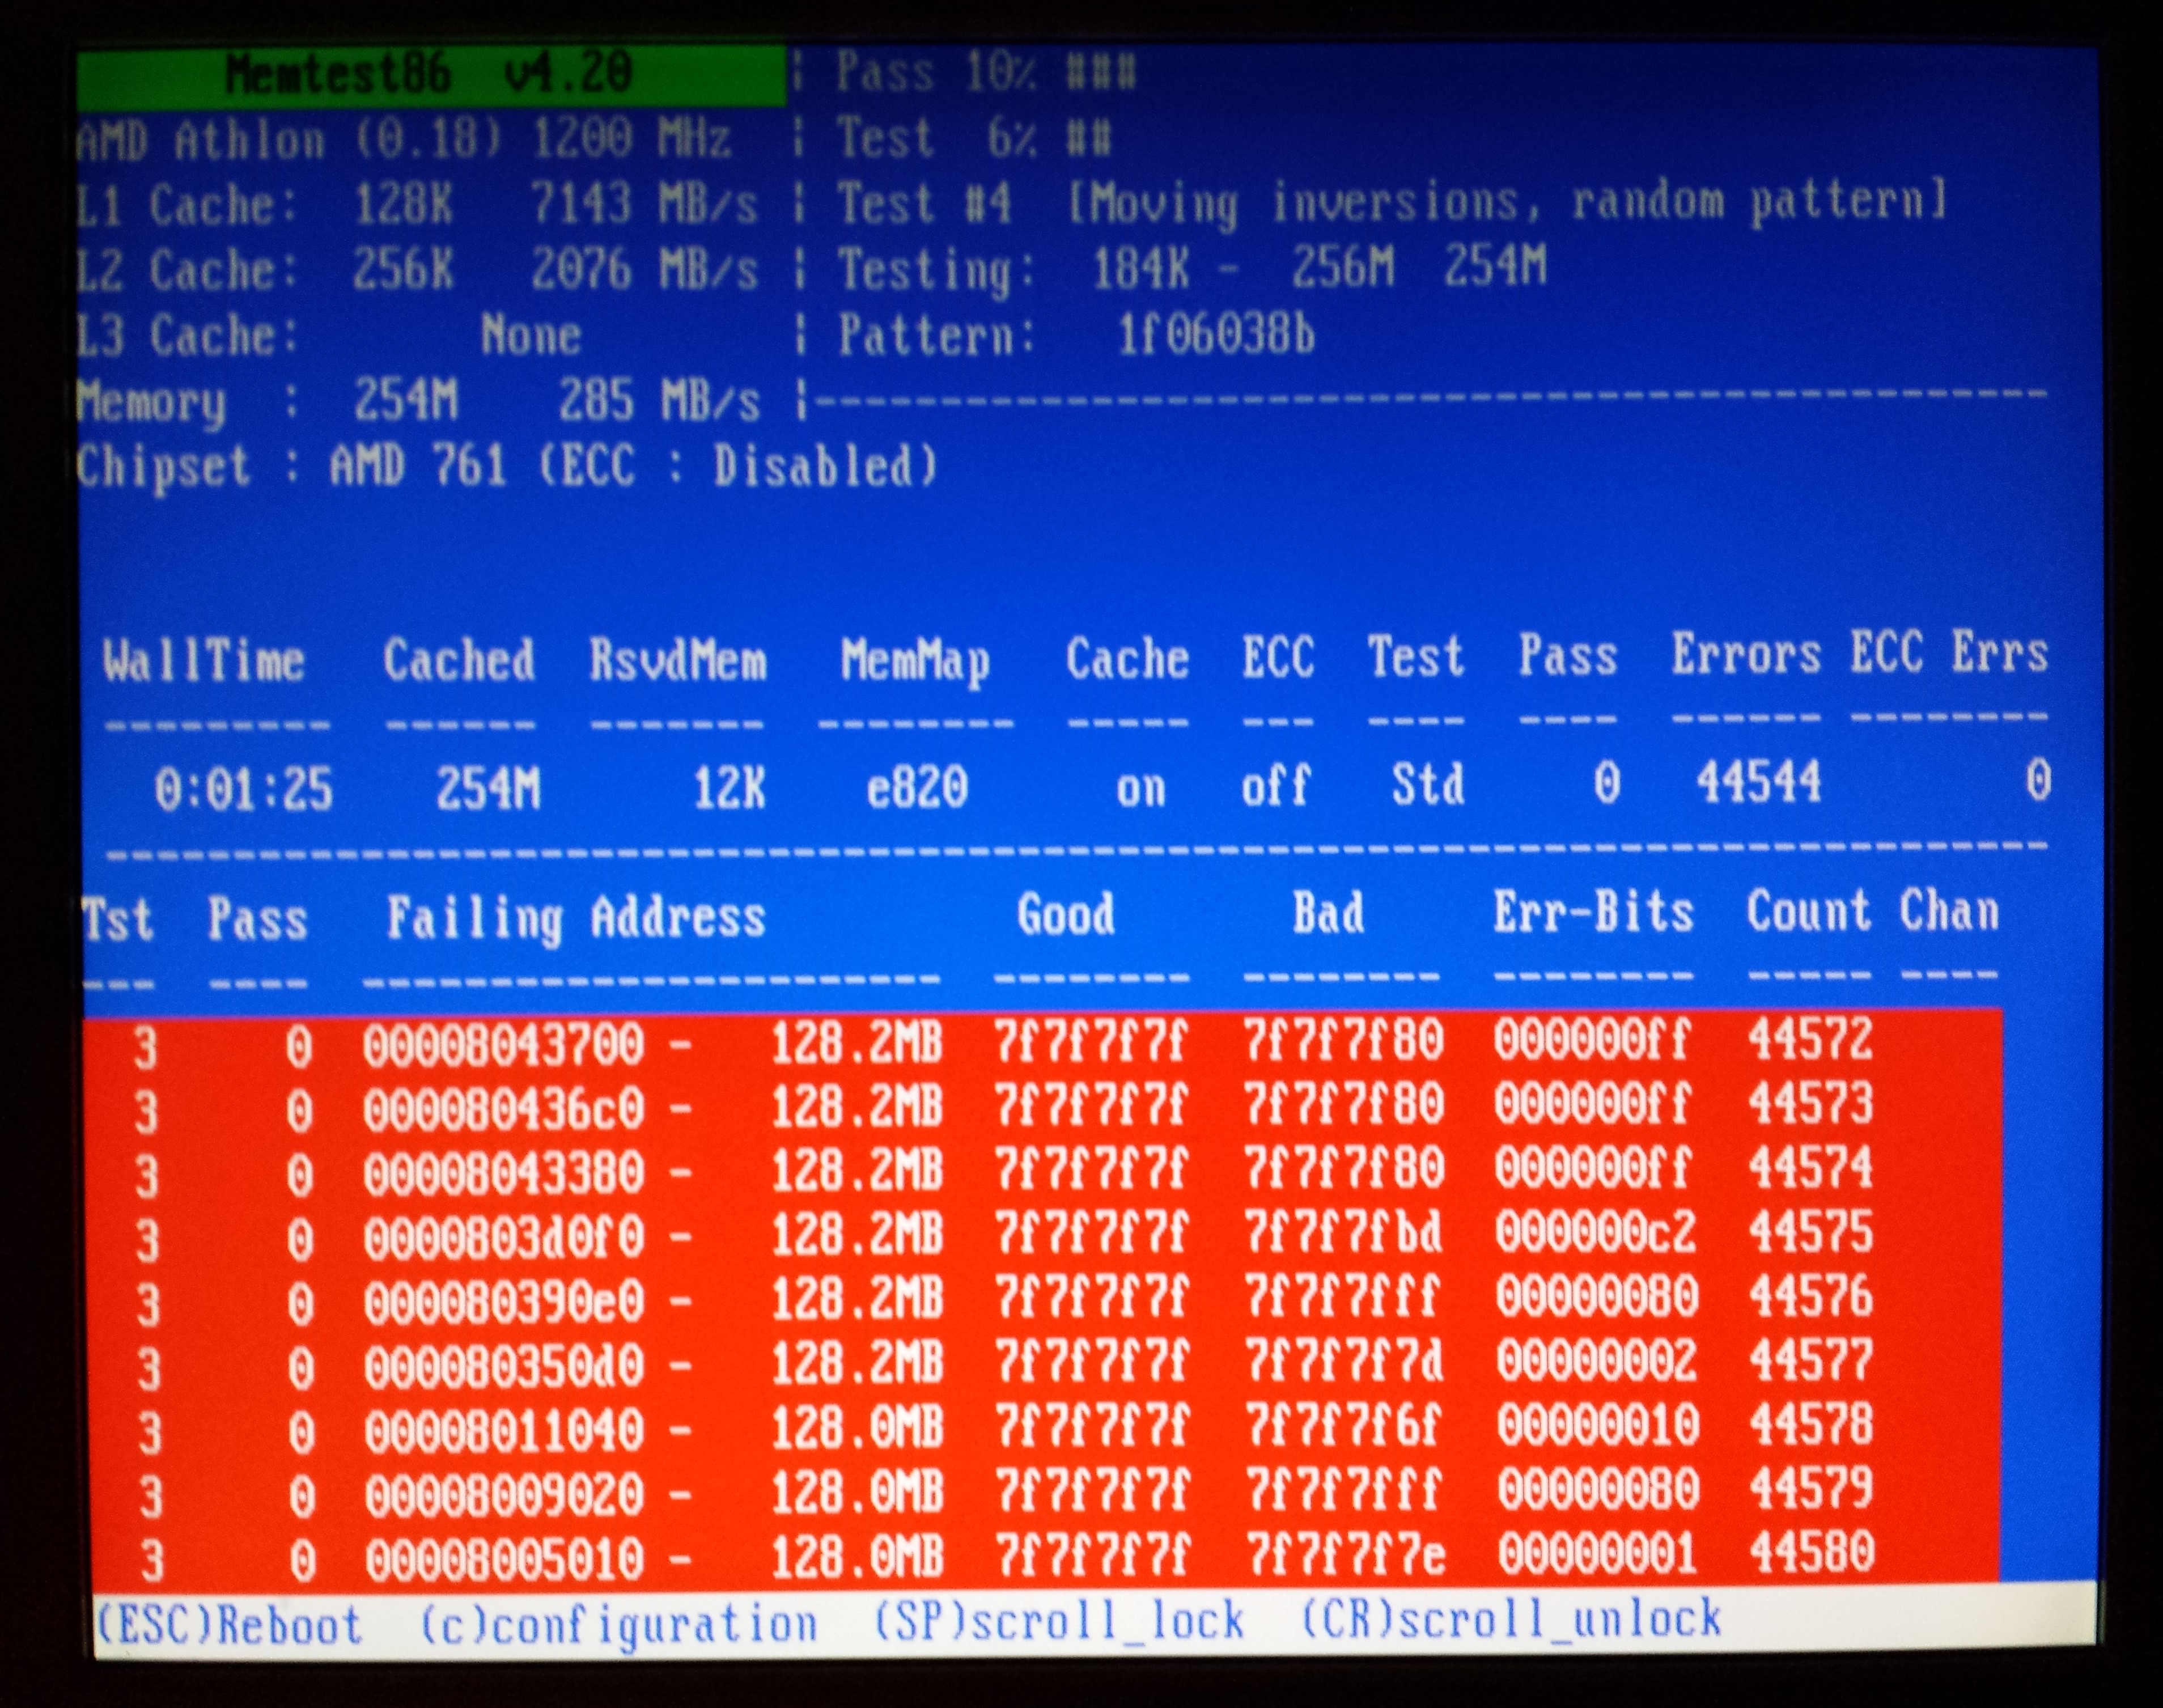Click the Err-Bits column header
This screenshot has height=1708, width=2163.
coord(1594,912)
